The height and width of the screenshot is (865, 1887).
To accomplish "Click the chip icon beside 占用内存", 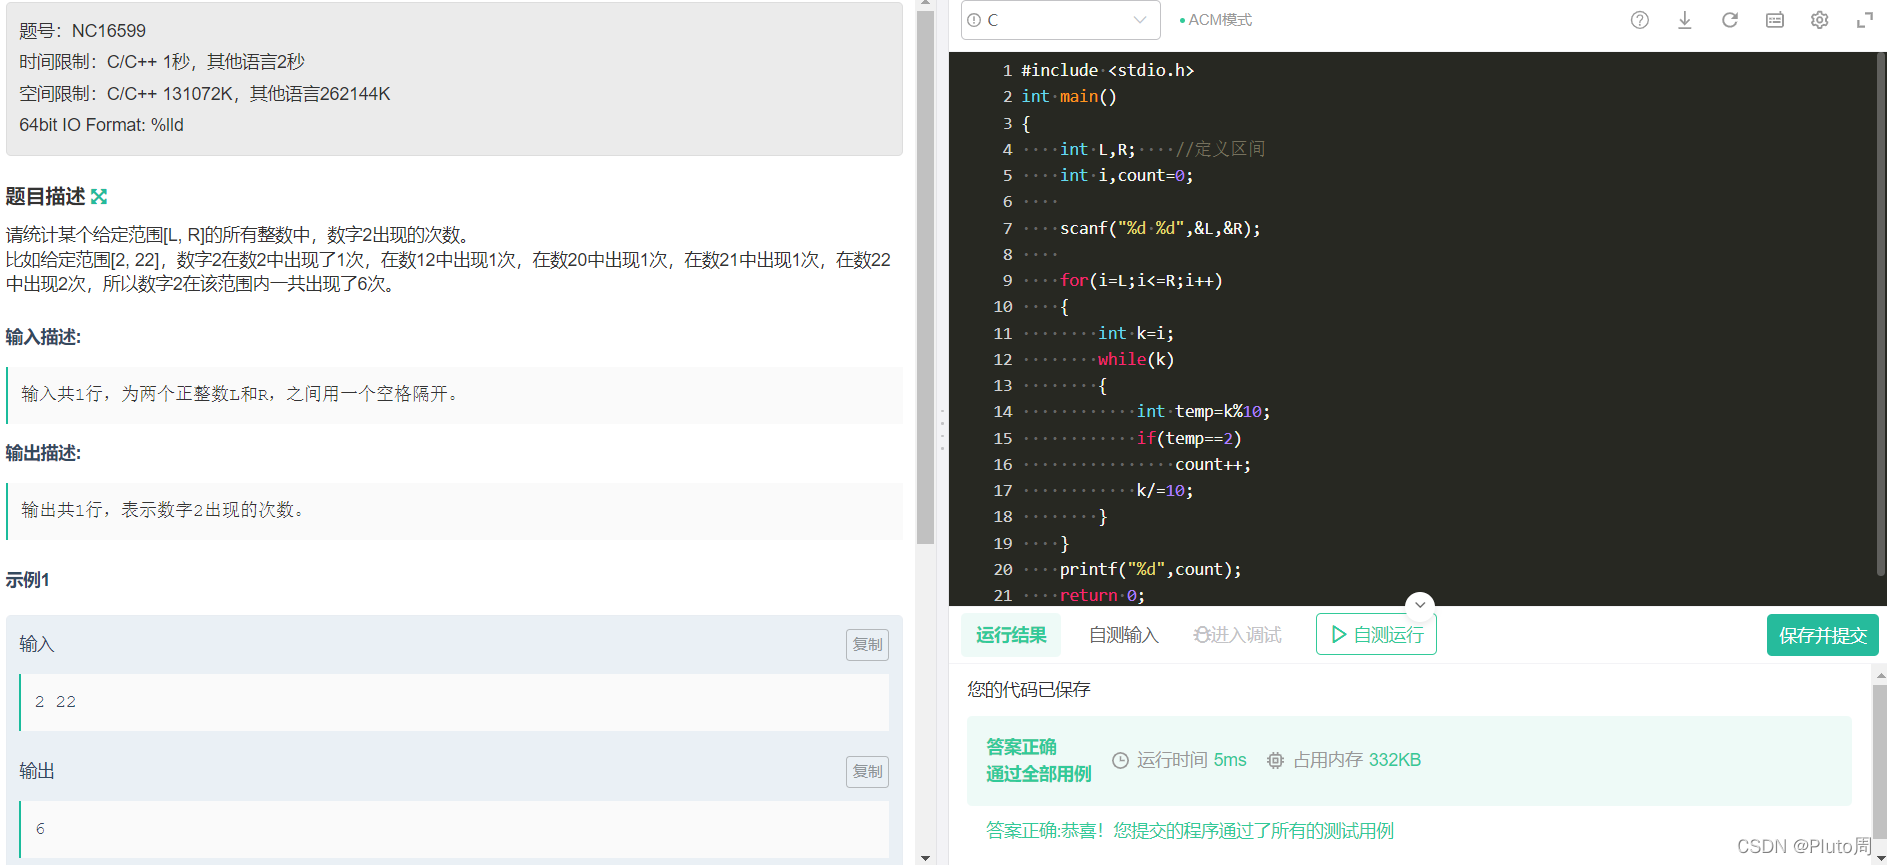I will pos(1275,760).
